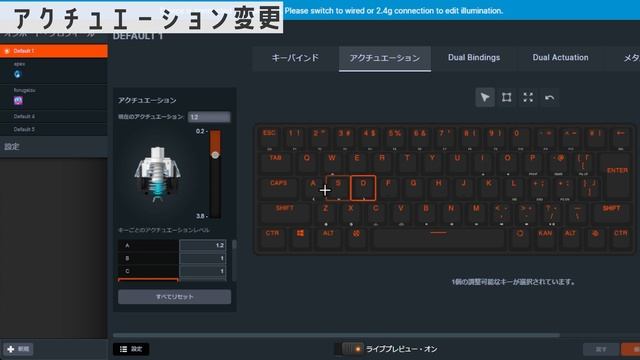Choose the rectangle marquee selection tool

507,98
